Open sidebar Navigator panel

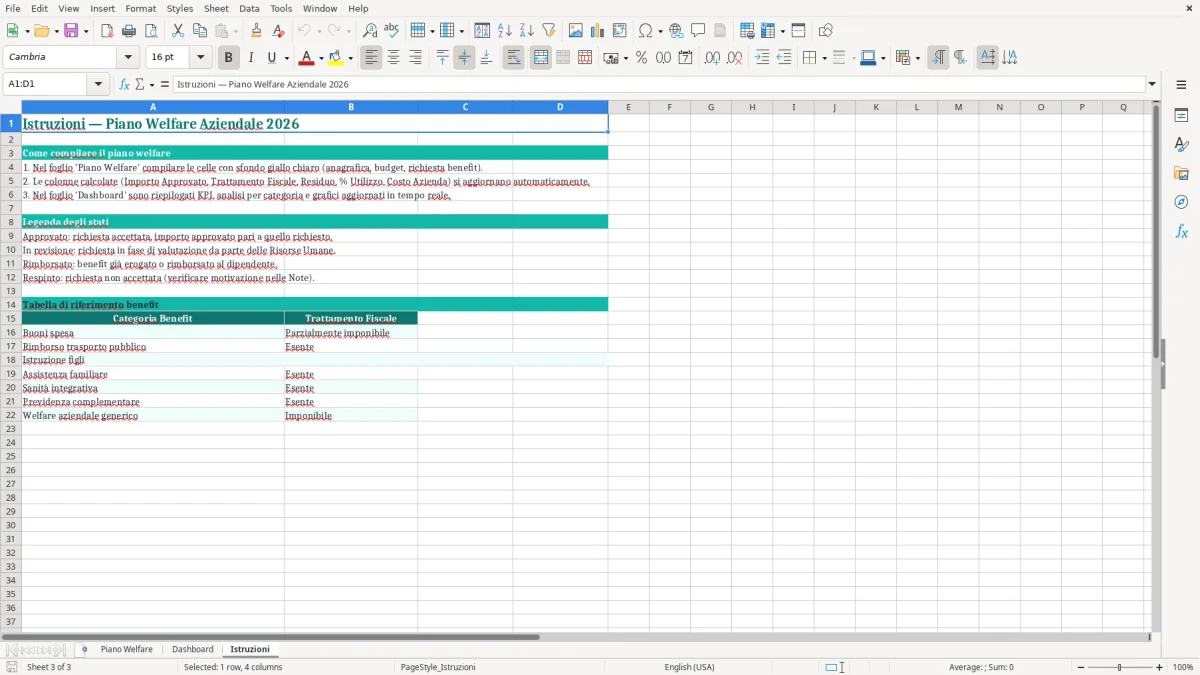tap(1181, 202)
